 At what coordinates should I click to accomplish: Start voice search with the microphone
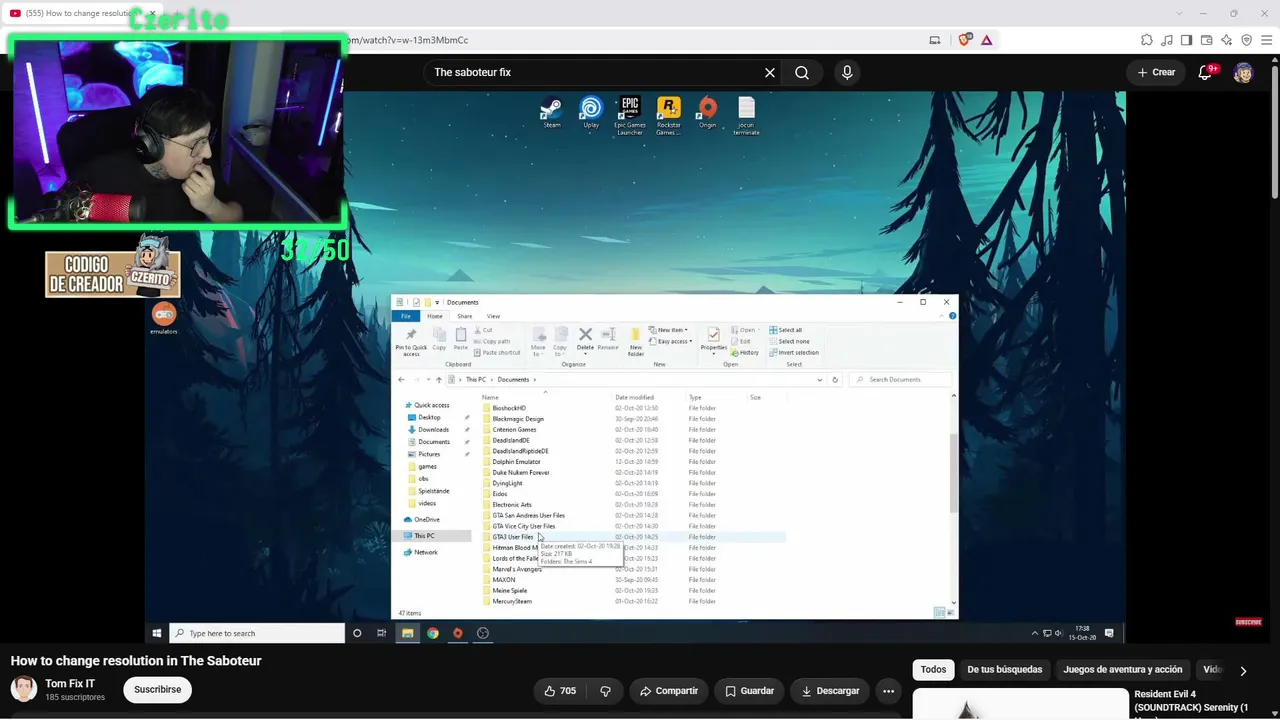click(847, 72)
